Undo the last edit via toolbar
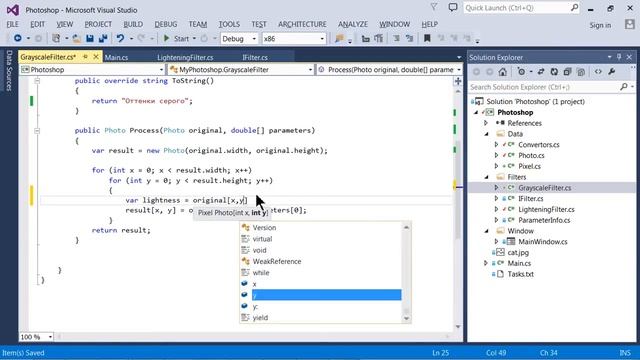 [120, 38]
